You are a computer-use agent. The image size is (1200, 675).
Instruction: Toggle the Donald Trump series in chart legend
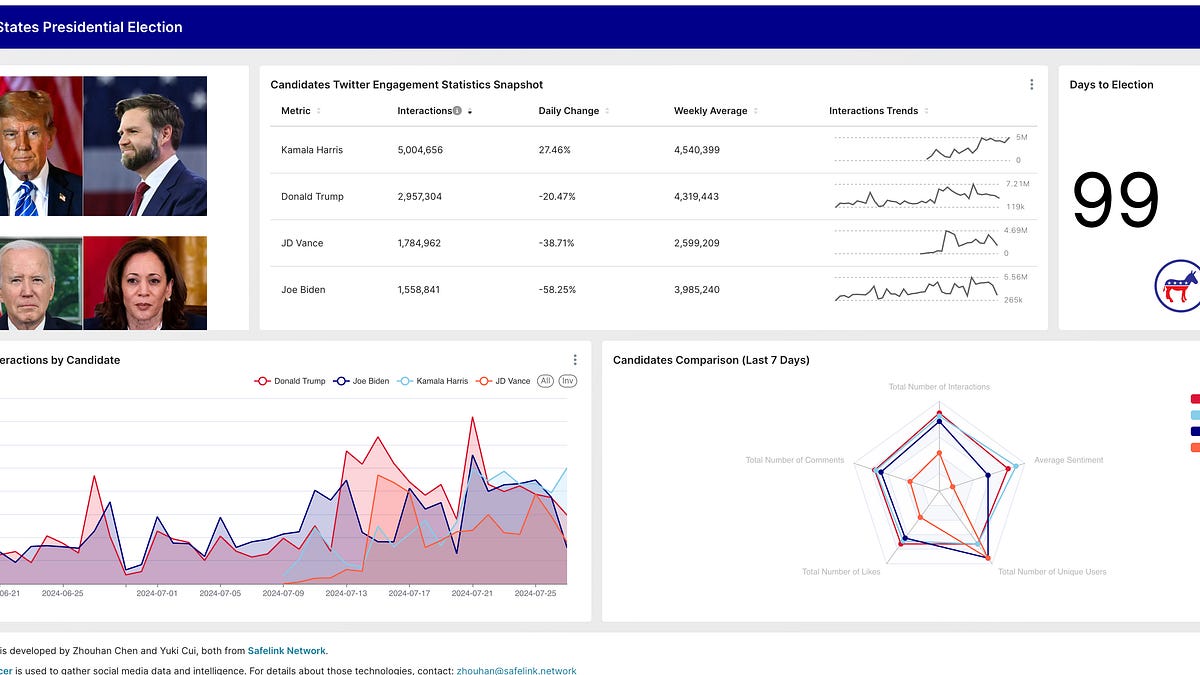290,381
